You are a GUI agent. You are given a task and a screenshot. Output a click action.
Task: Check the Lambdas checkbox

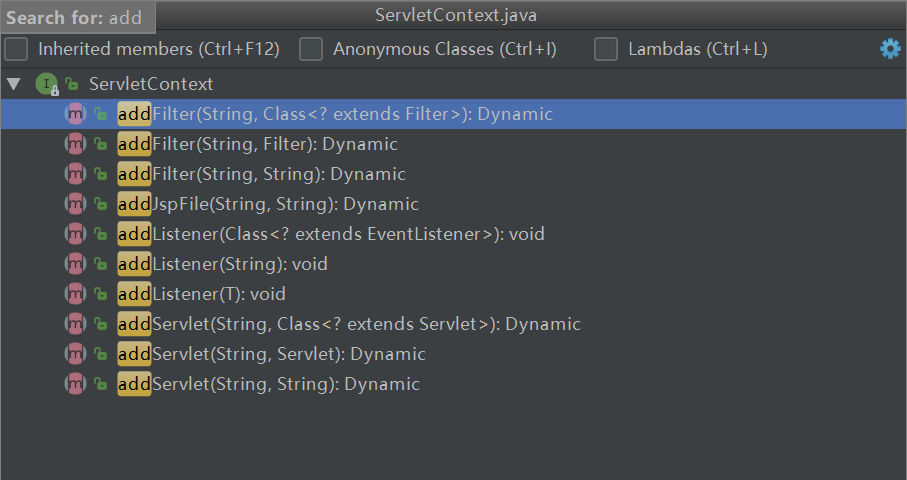pyautogui.click(x=606, y=49)
